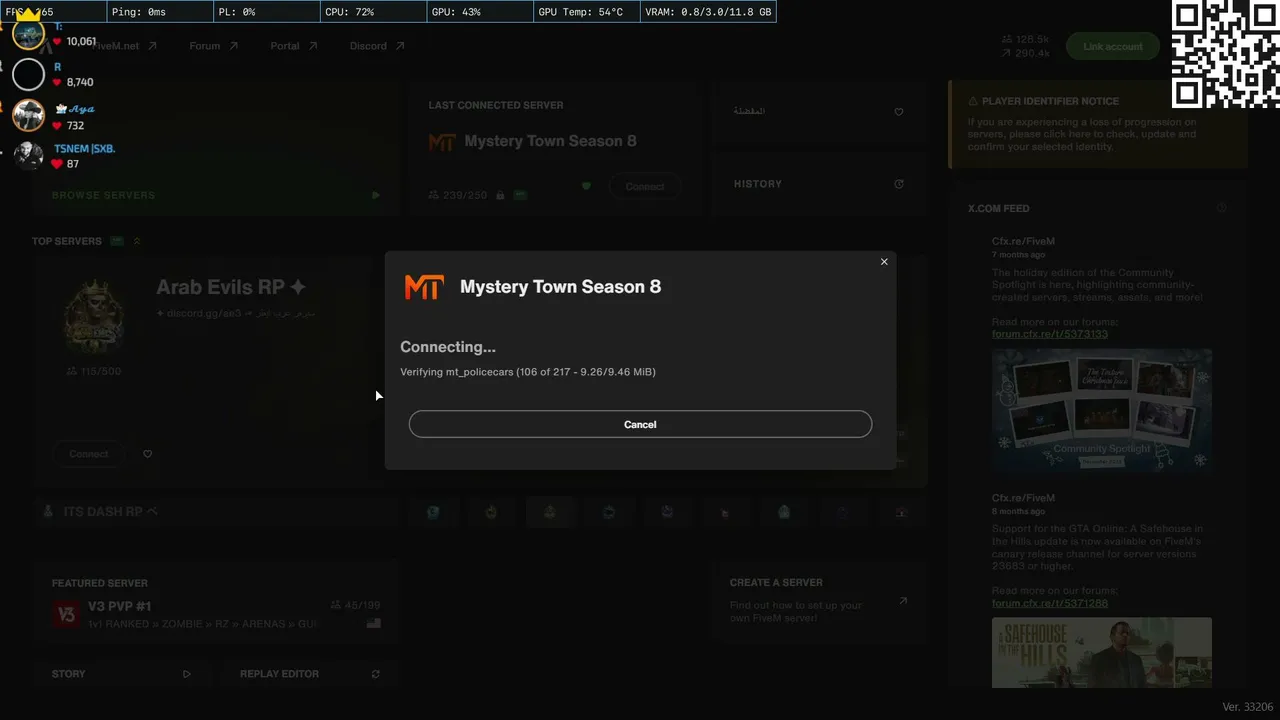Viewport: 1280px width, 720px height.
Task: Click the help icon beside X.COM FEED
Action: (1221, 208)
